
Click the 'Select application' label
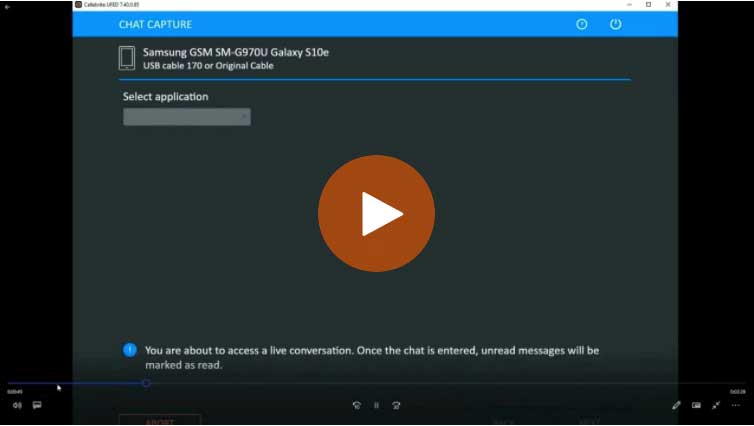pyautogui.click(x=165, y=97)
